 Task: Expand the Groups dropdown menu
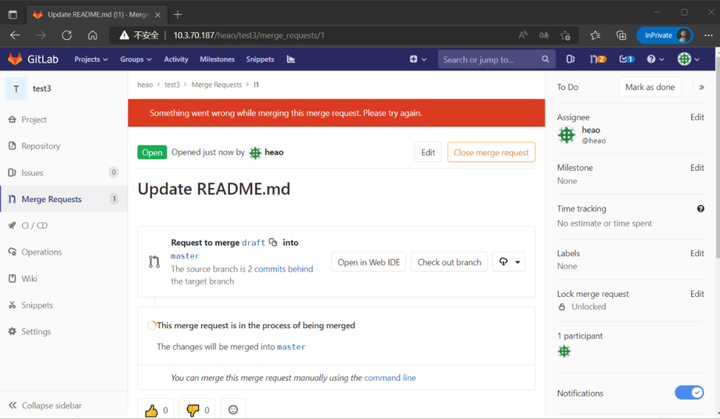(135, 59)
